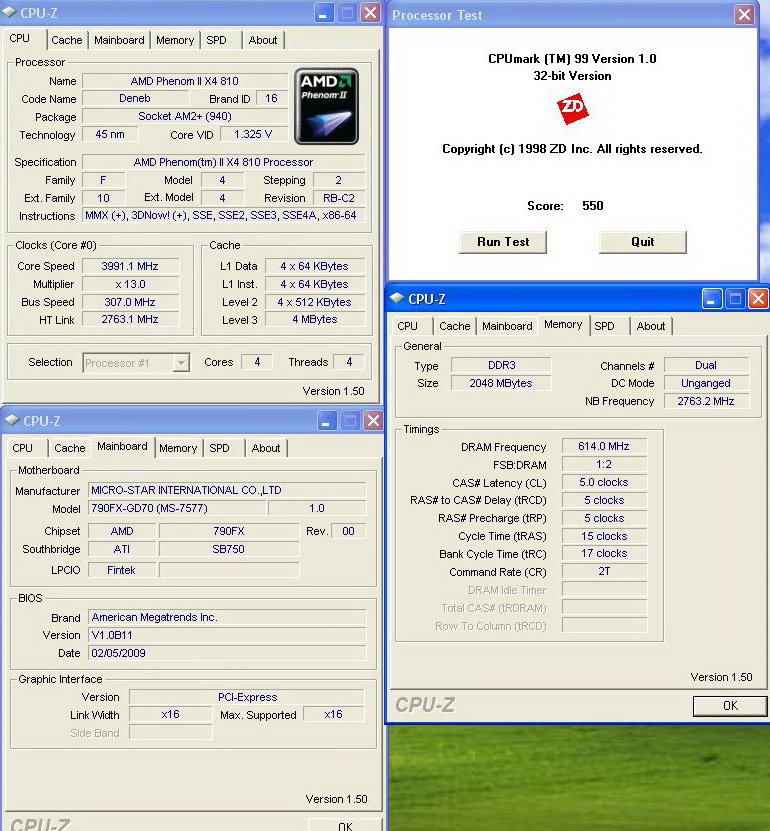Click the NB Frequency value 2763.2 MHz
The height and width of the screenshot is (831, 770).
(706, 401)
